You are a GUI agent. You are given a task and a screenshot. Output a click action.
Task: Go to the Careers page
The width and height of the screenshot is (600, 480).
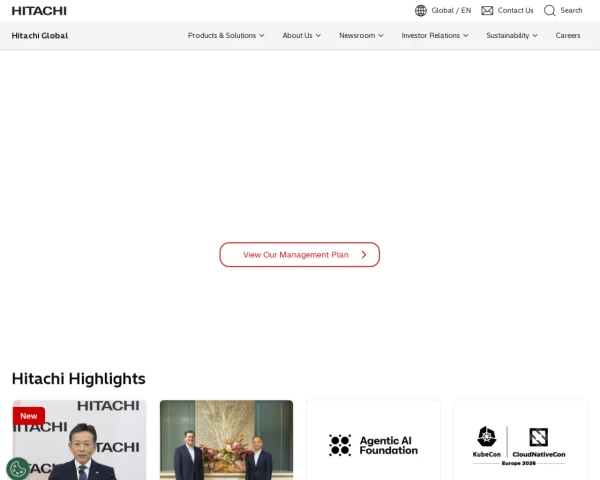click(x=568, y=36)
